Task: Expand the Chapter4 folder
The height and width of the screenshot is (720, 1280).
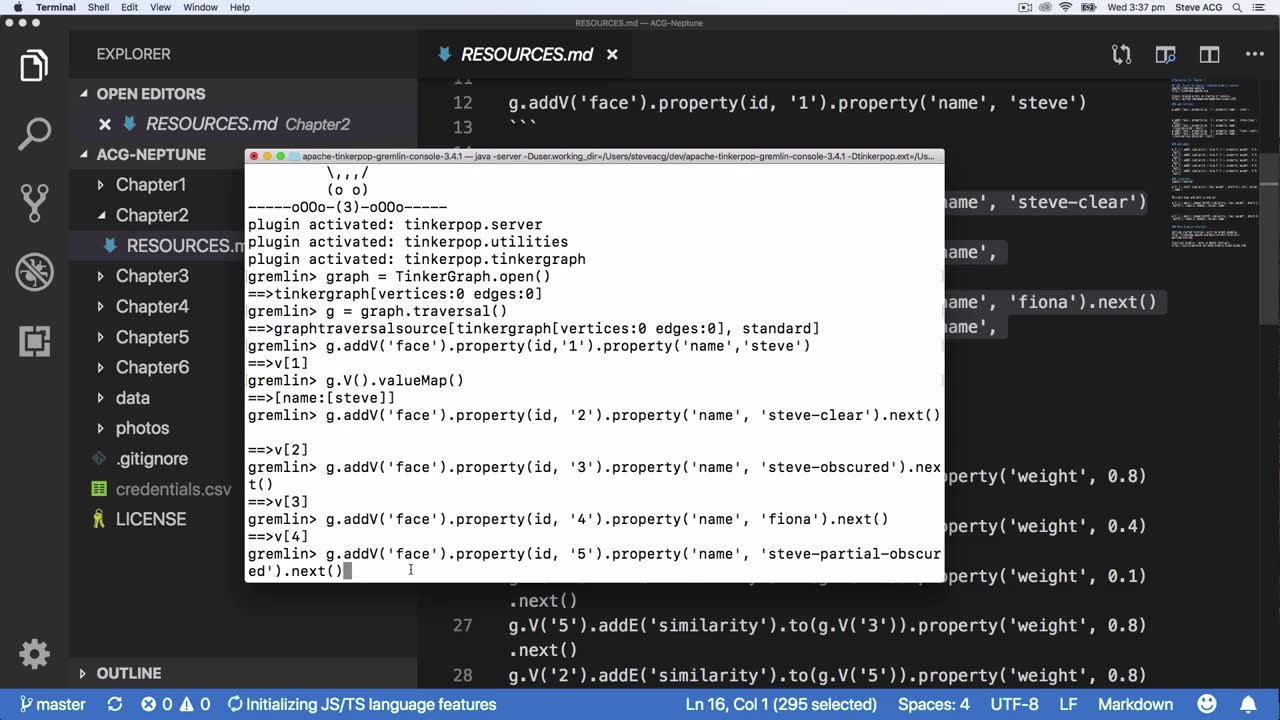Action: click(x=100, y=306)
